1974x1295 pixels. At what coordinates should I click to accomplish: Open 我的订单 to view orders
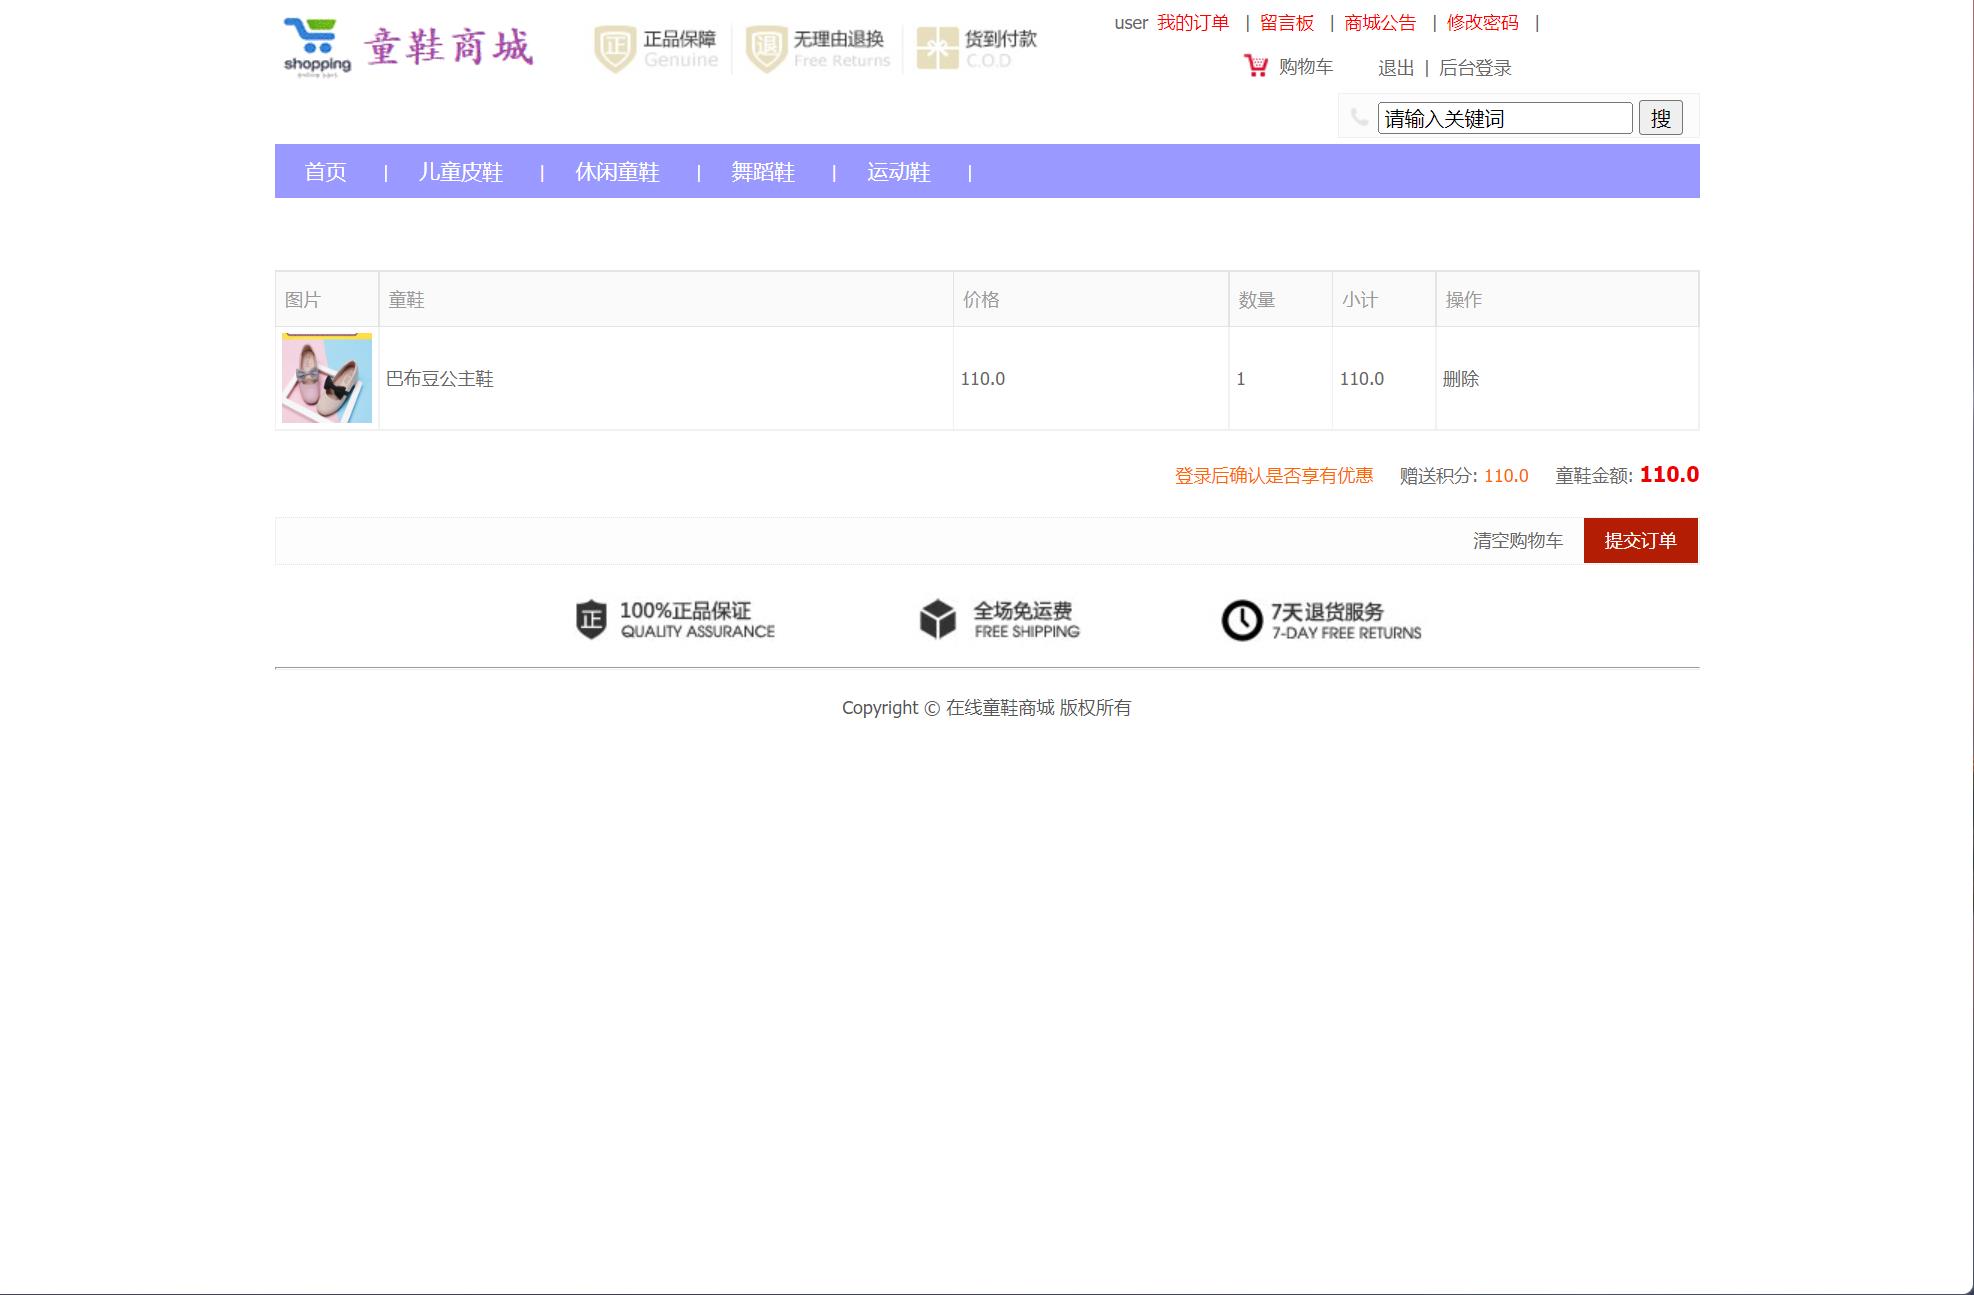[1193, 22]
